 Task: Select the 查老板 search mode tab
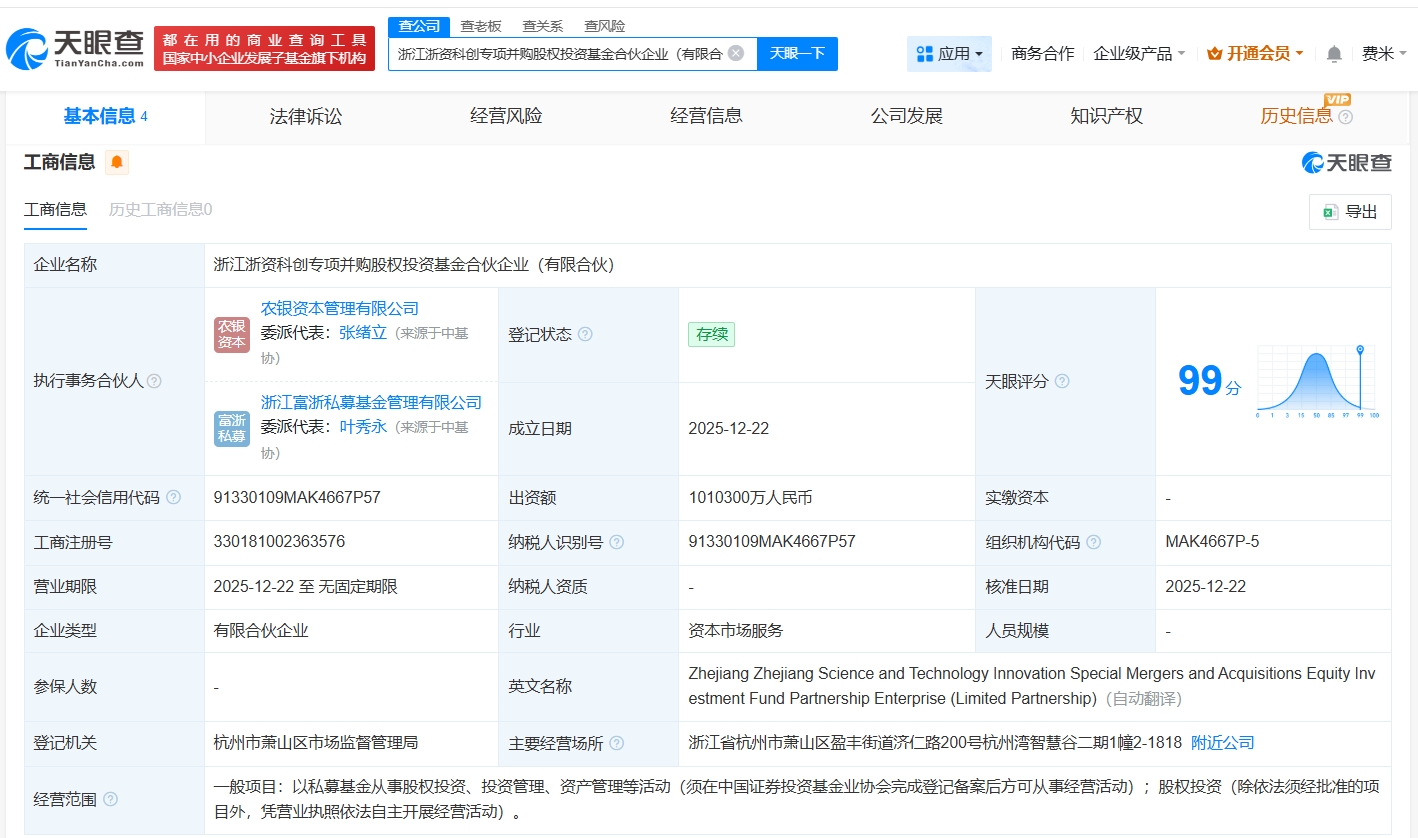(x=481, y=26)
